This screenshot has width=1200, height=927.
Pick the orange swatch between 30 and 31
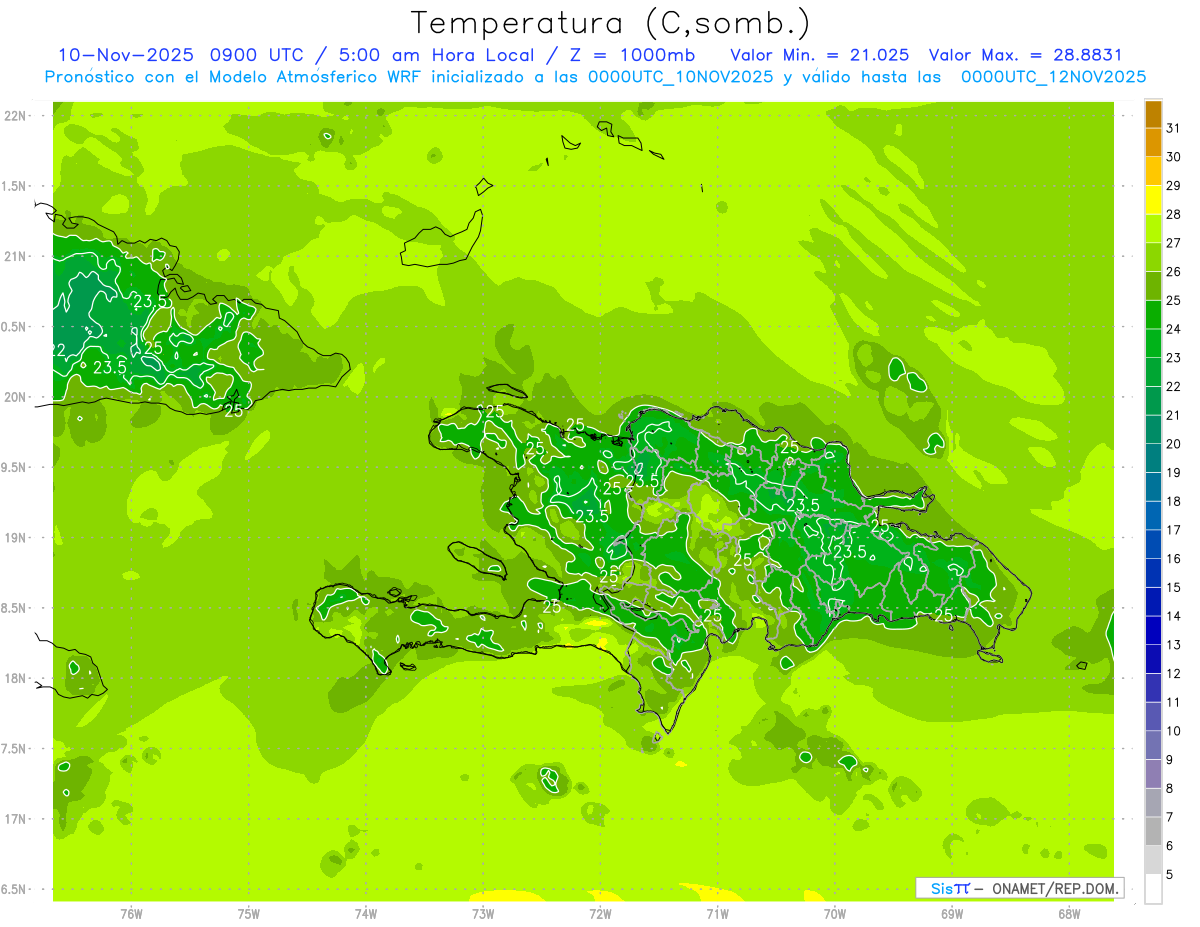pyautogui.click(x=1153, y=142)
